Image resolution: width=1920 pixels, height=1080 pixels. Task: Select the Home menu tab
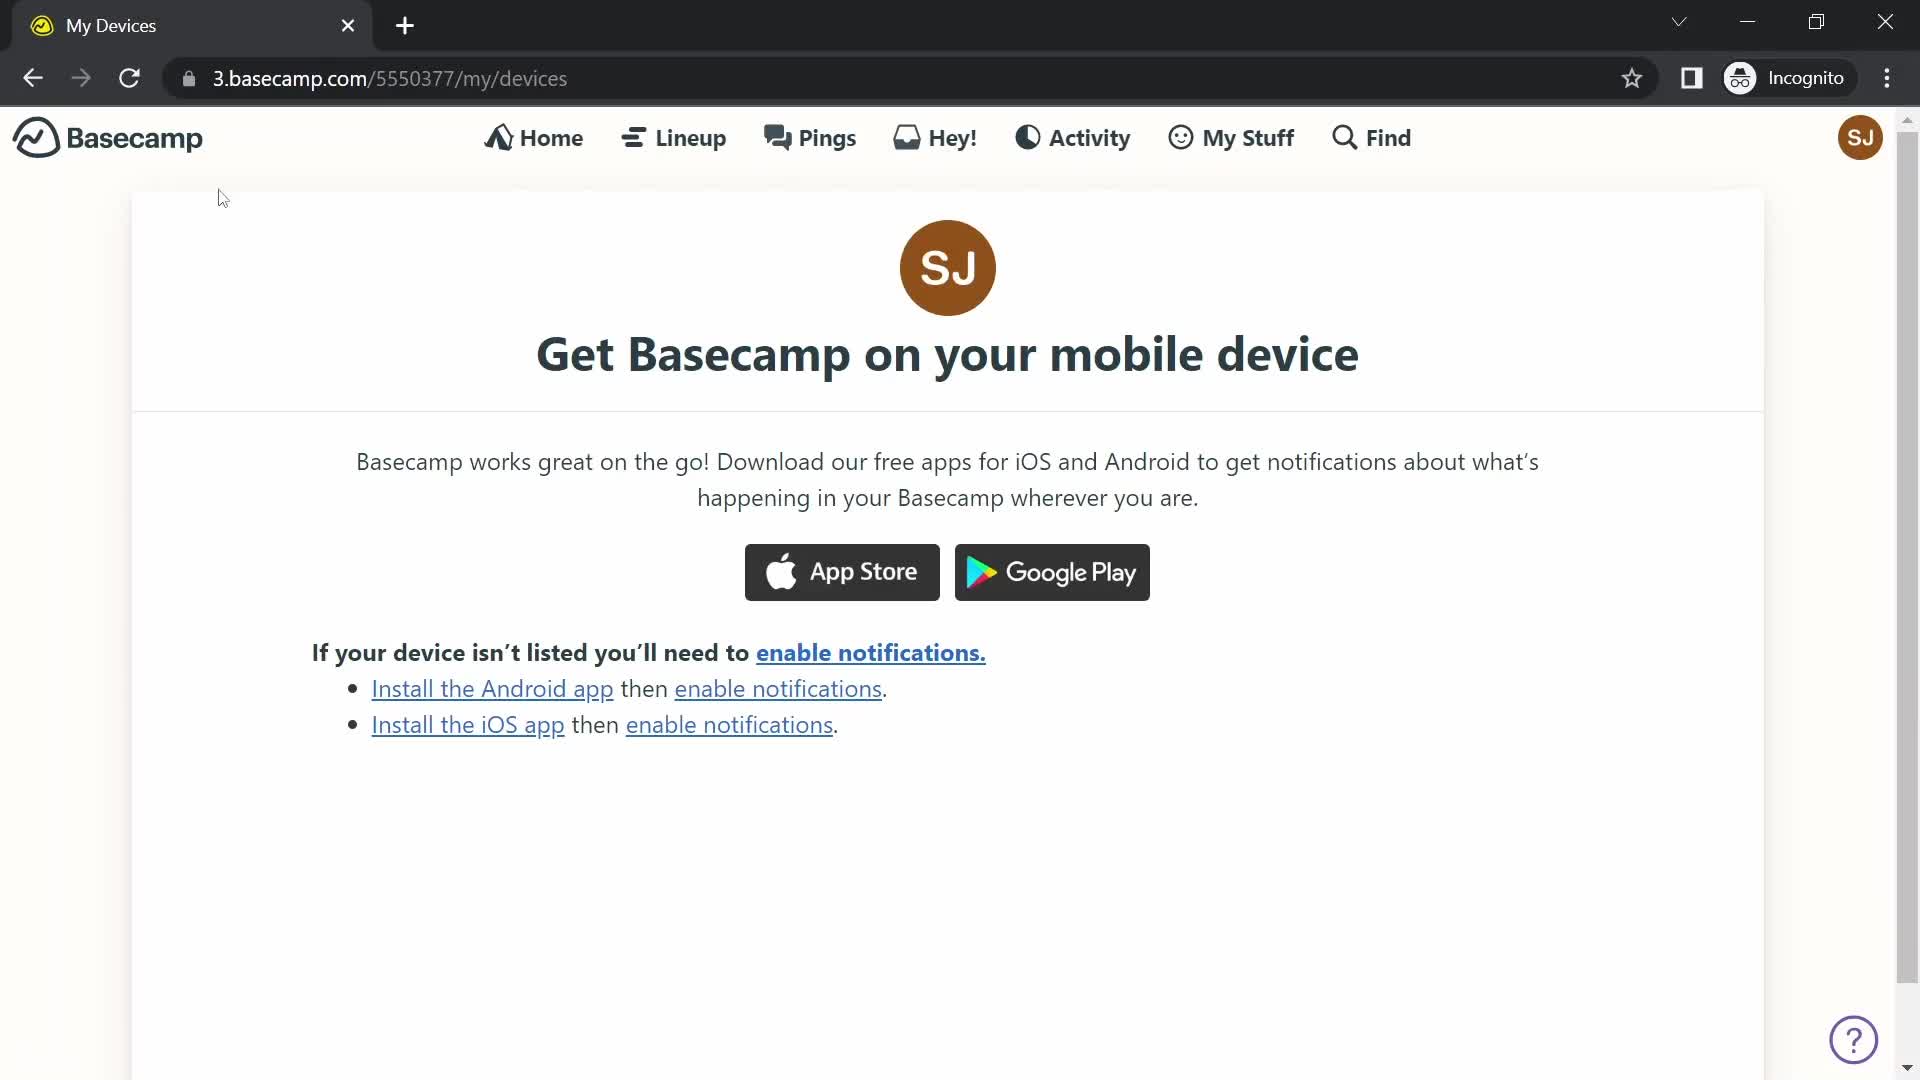[x=535, y=137]
